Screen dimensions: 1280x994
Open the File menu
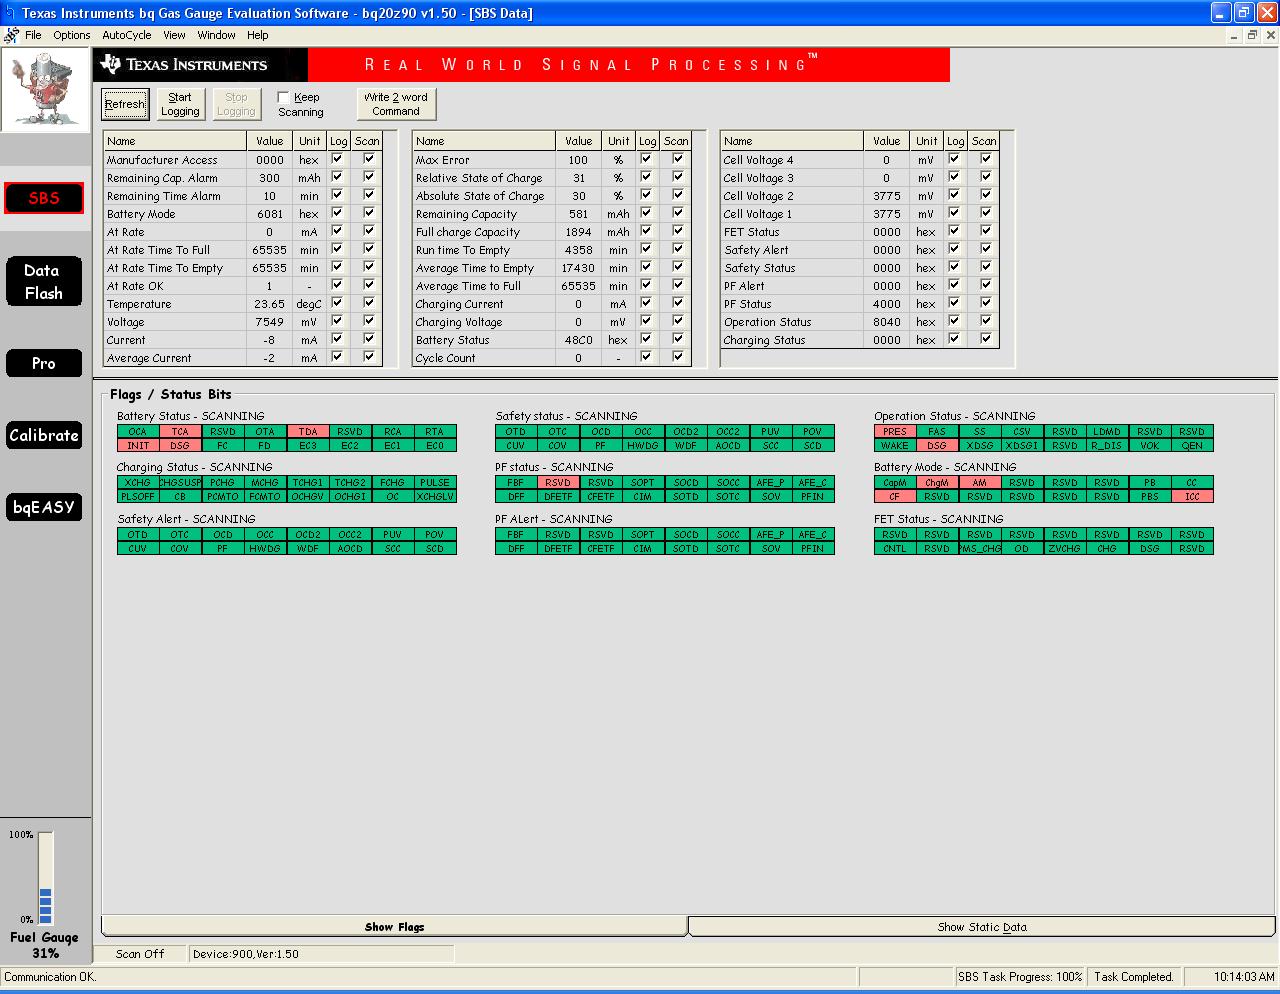point(33,35)
